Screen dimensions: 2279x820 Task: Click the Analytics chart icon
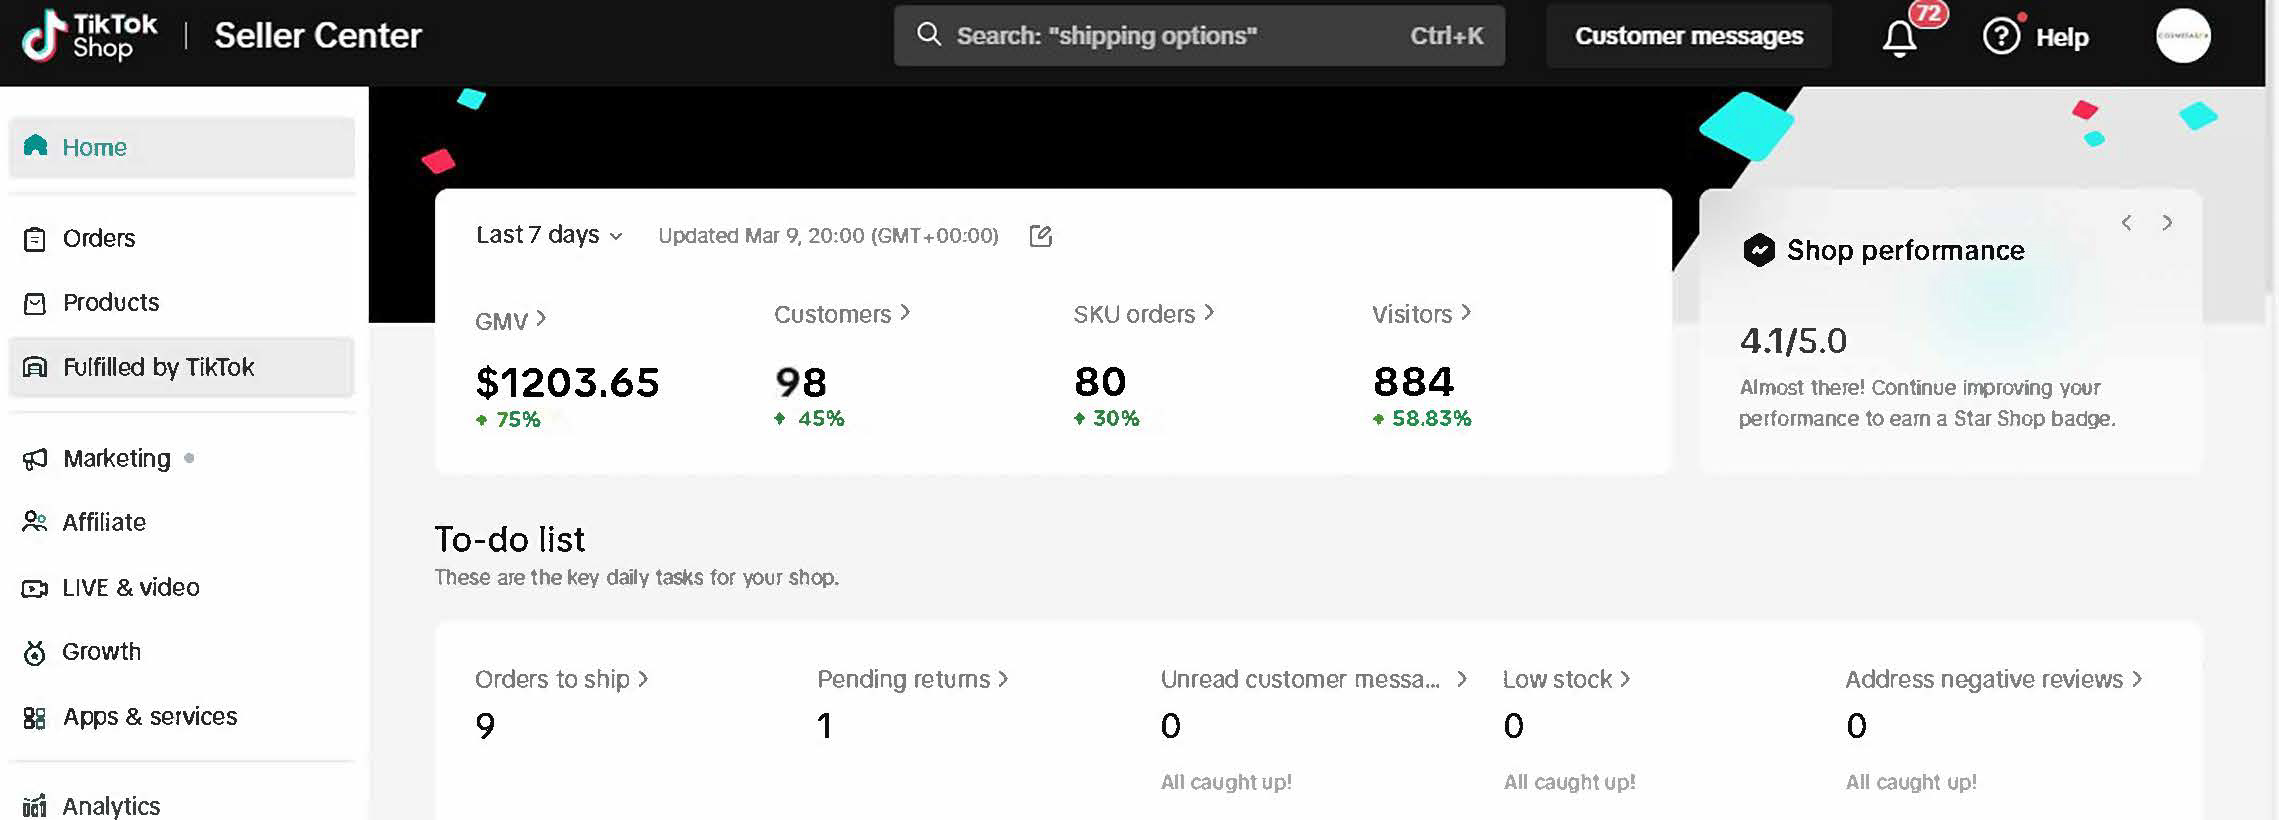[x=35, y=806]
